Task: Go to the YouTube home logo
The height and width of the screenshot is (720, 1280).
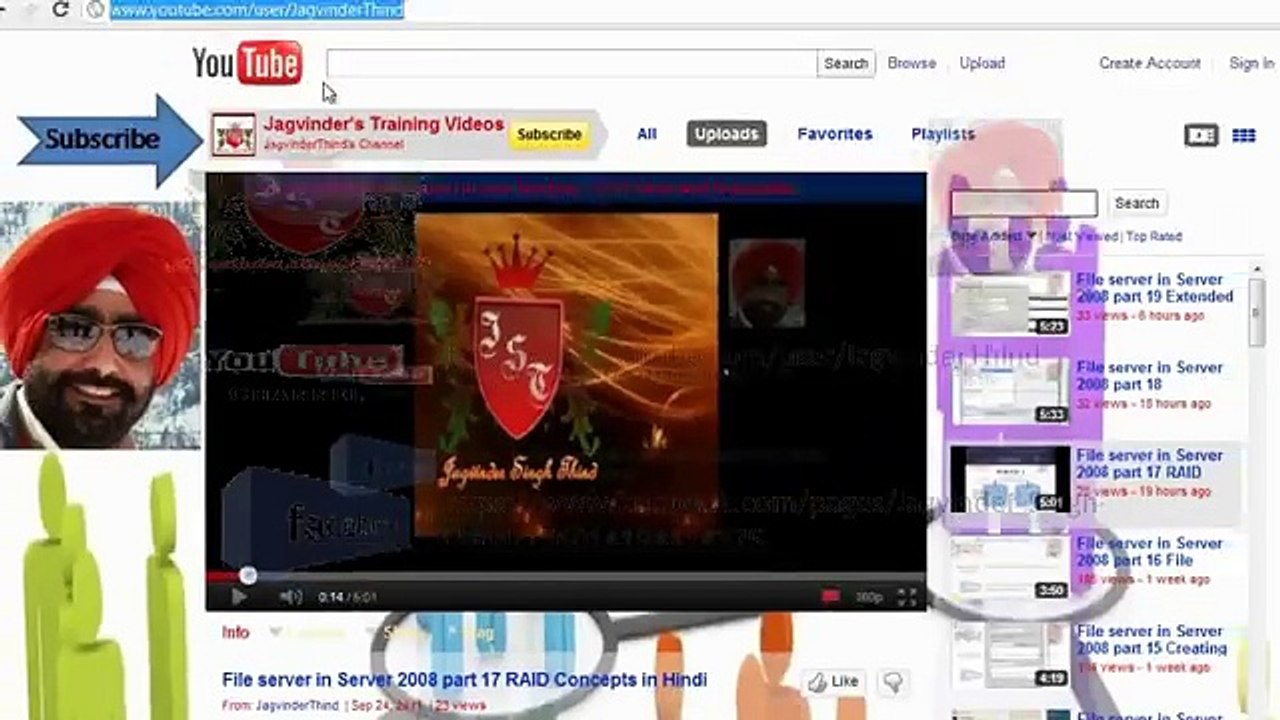Action: coord(247,63)
